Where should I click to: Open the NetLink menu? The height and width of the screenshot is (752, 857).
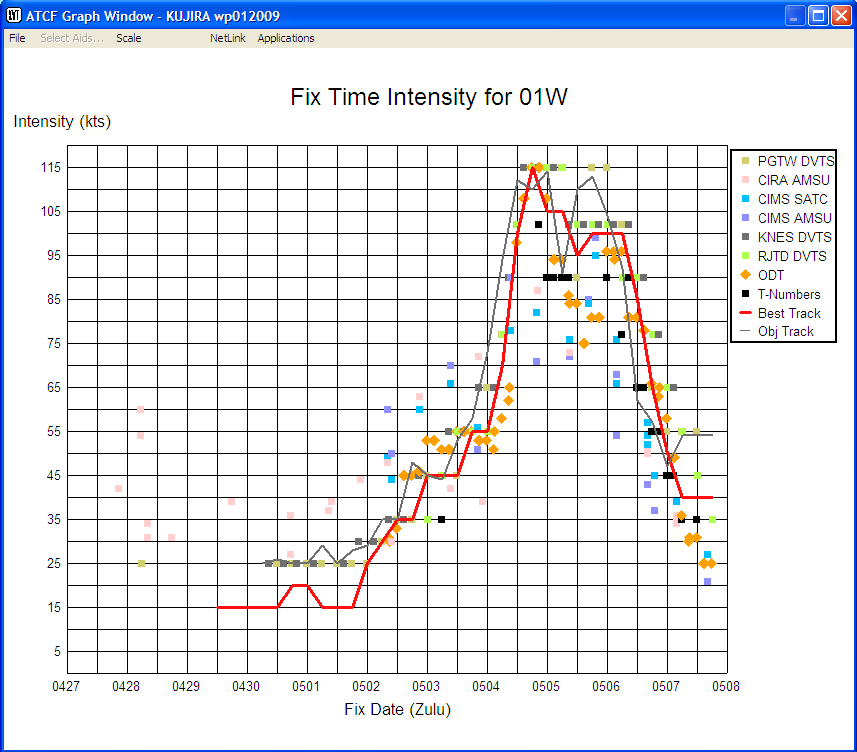(227, 38)
